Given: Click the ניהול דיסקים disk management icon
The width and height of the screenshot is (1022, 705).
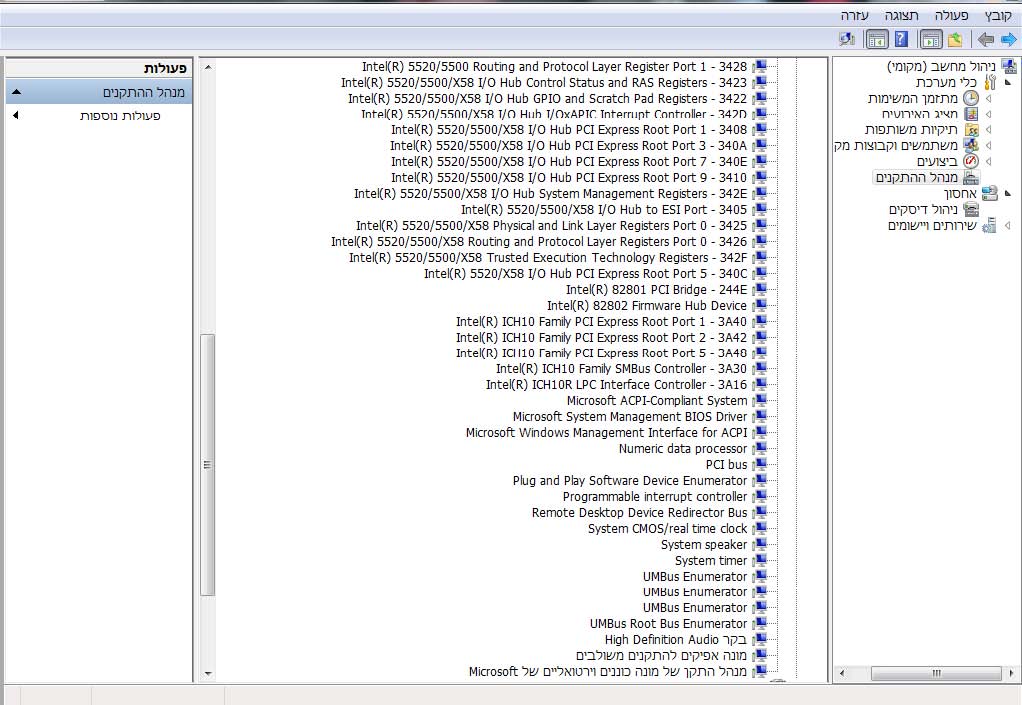Looking at the screenshot, I should pyautogui.click(x=971, y=209).
